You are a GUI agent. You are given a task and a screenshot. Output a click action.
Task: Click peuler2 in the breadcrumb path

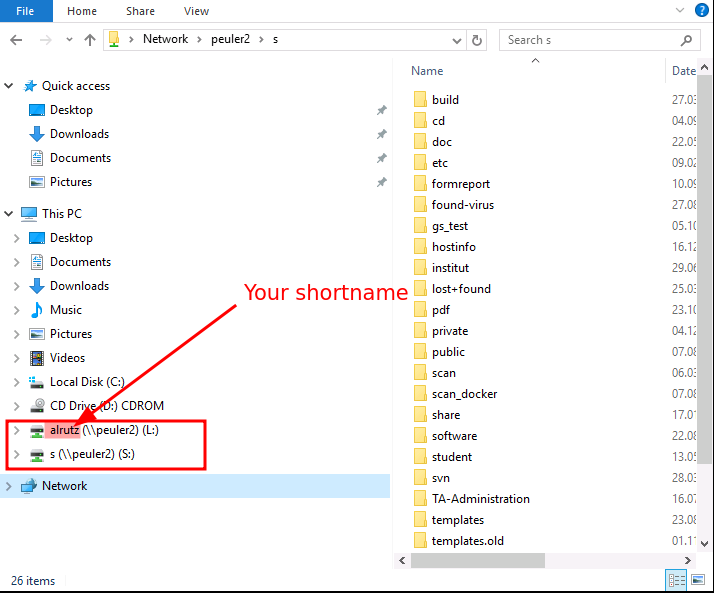[230, 39]
